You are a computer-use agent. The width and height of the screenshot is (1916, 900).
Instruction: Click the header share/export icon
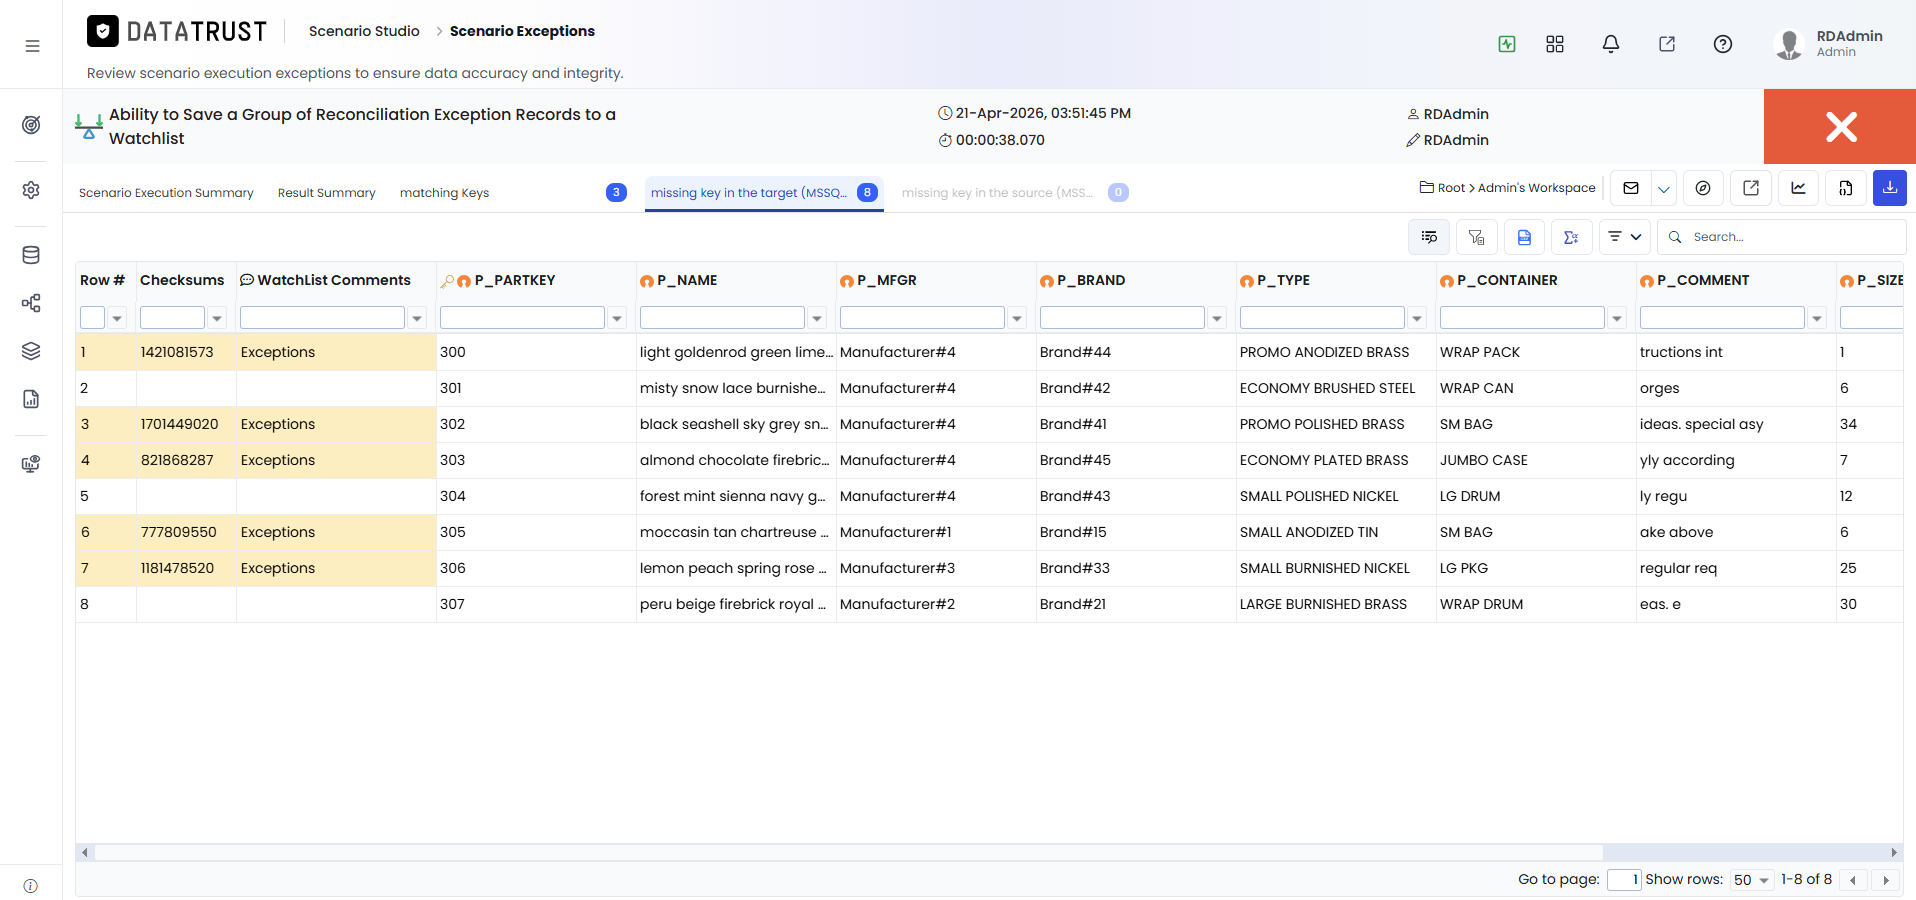[1667, 44]
